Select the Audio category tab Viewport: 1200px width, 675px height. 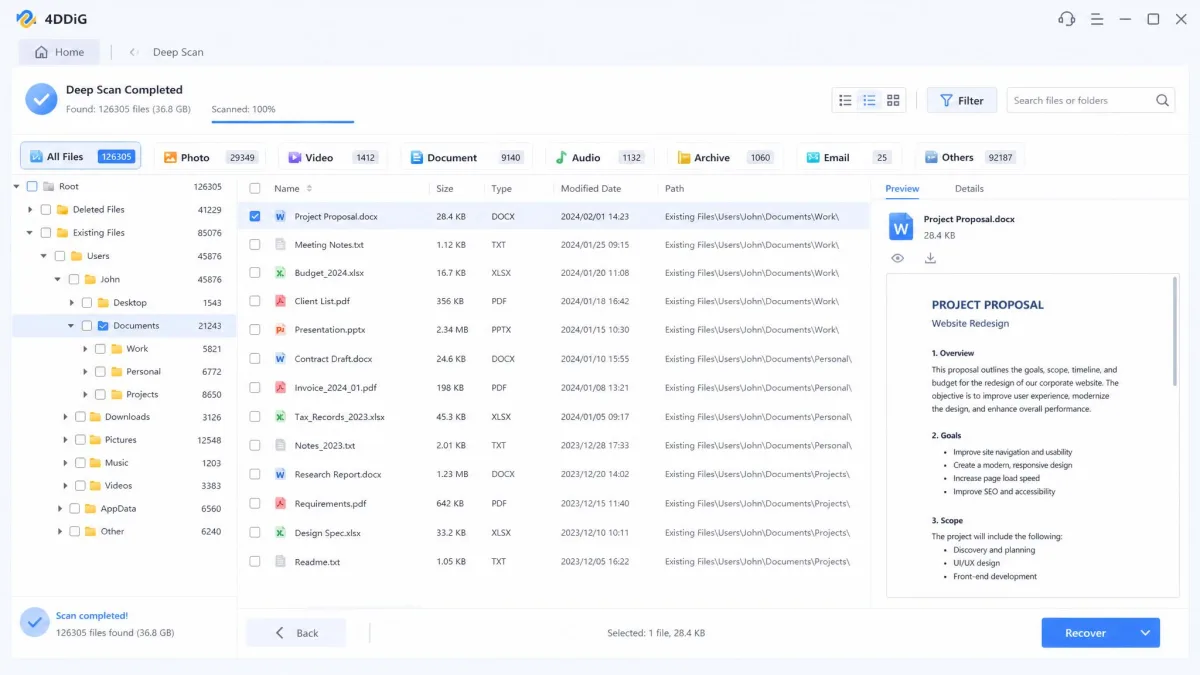click(x=599, y=157)
